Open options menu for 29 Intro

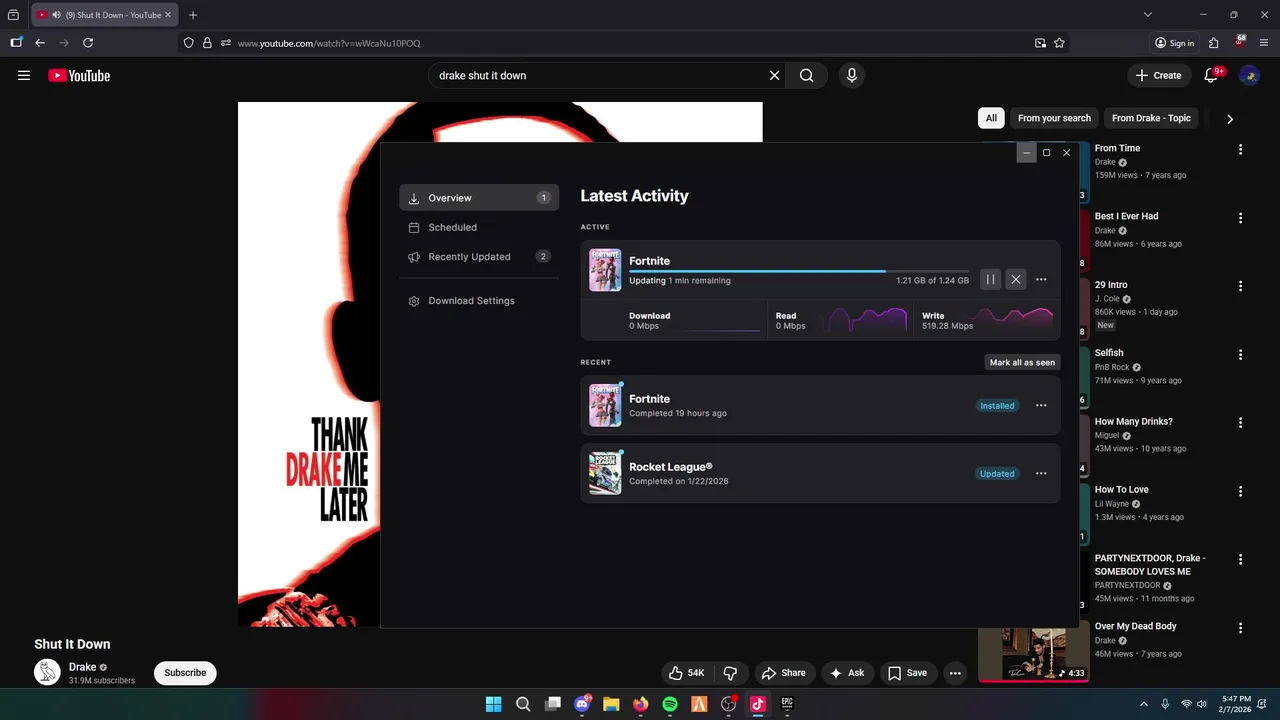tap(1241, 286)
